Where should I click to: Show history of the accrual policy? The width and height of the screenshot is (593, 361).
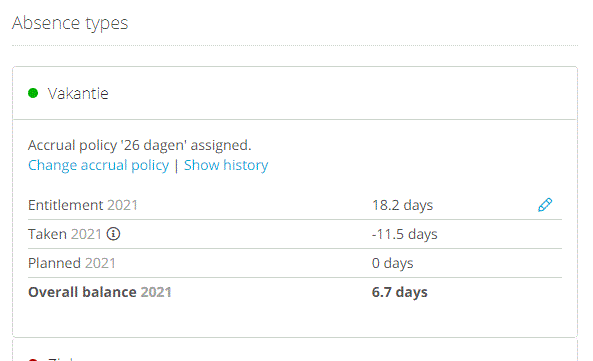coord(226,165)
